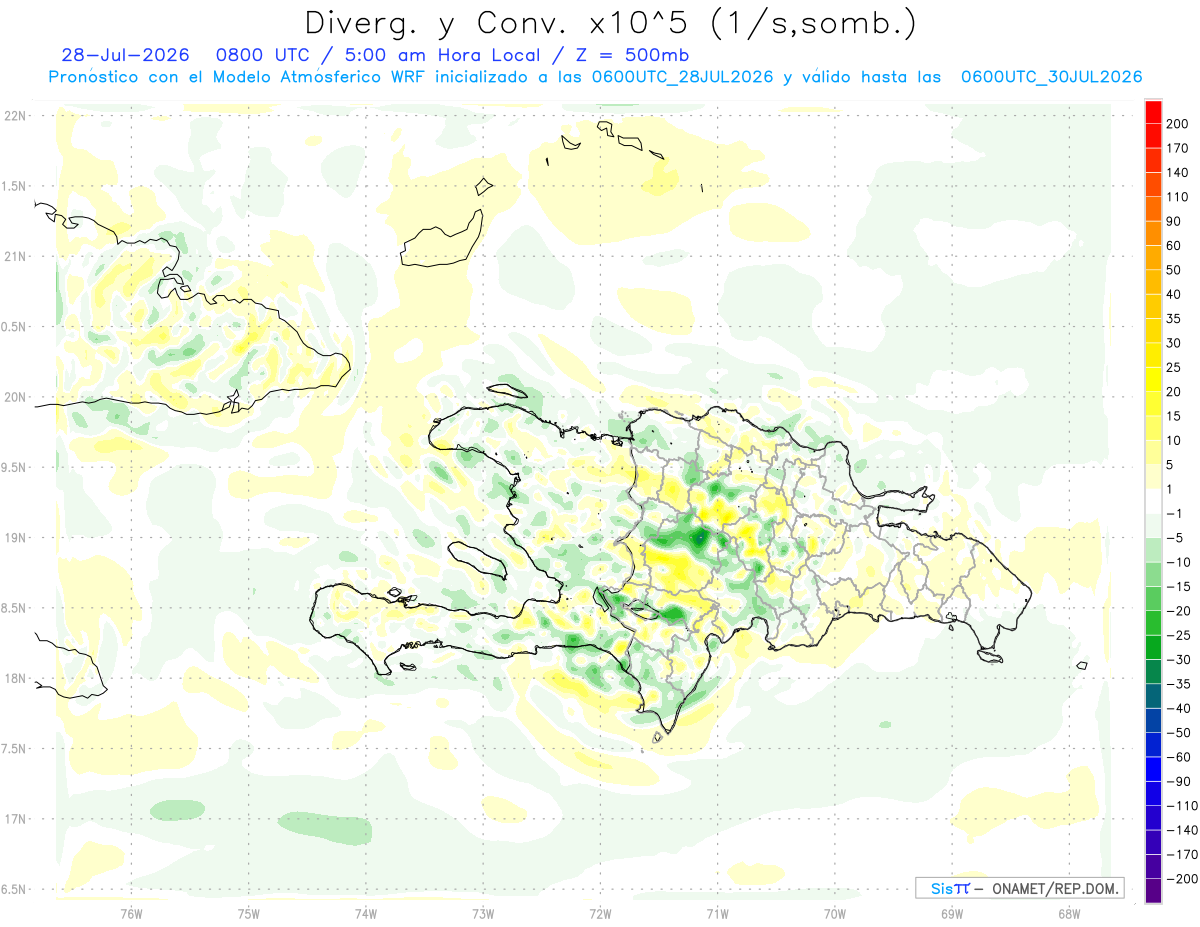This screenshot has height=927, width=1200.
Task: Click the title 'Diverg. y Conv. x10^5 (1/s,somb.)'
Action: click(609, 23)
